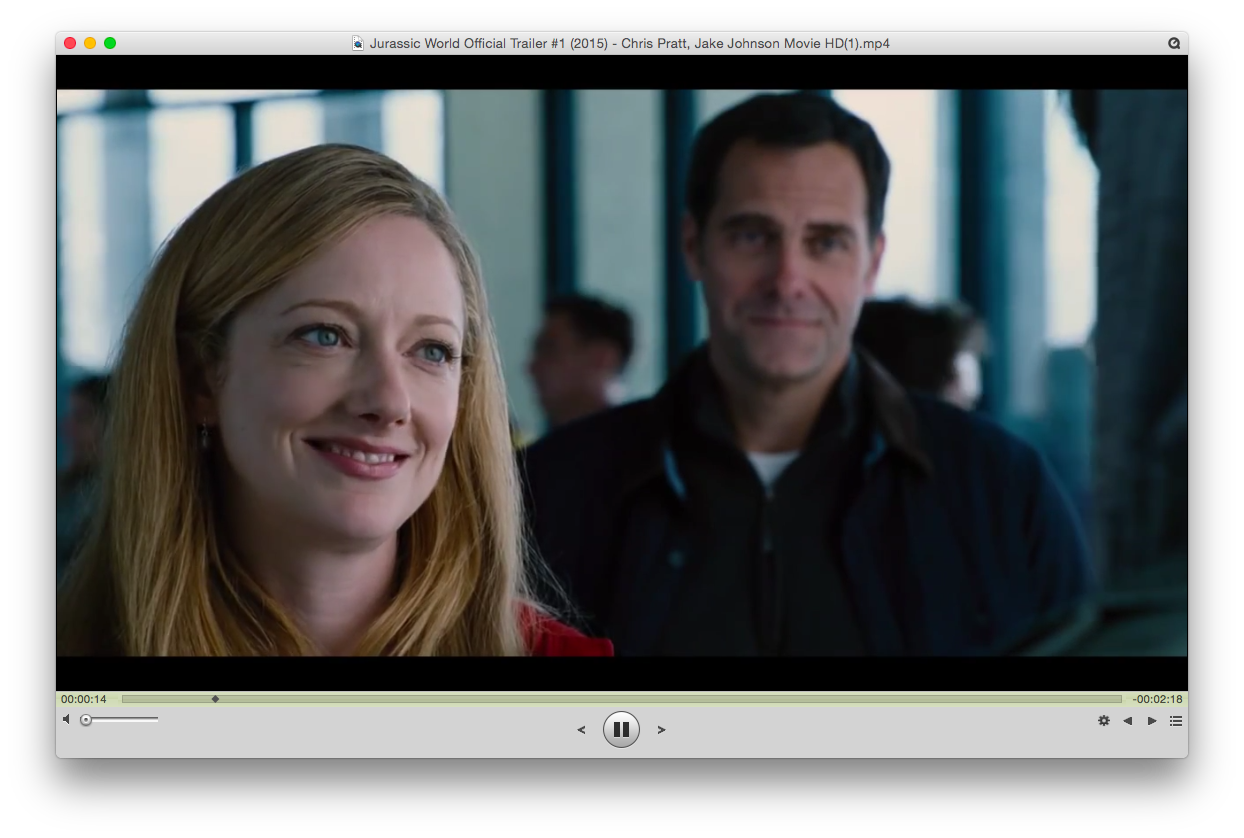
Task: Open settings with the gear icon
Action: point(1104,720)
